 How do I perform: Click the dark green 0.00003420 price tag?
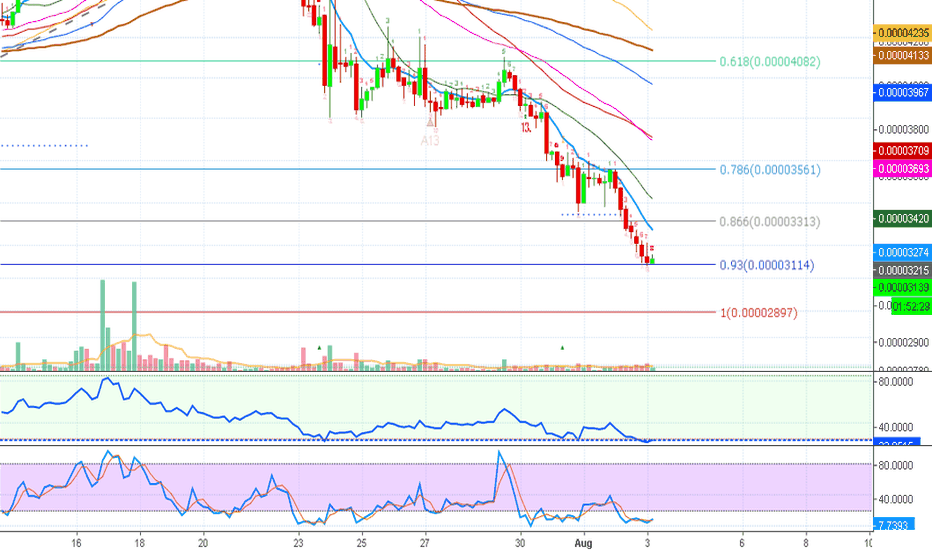(902, 218)
